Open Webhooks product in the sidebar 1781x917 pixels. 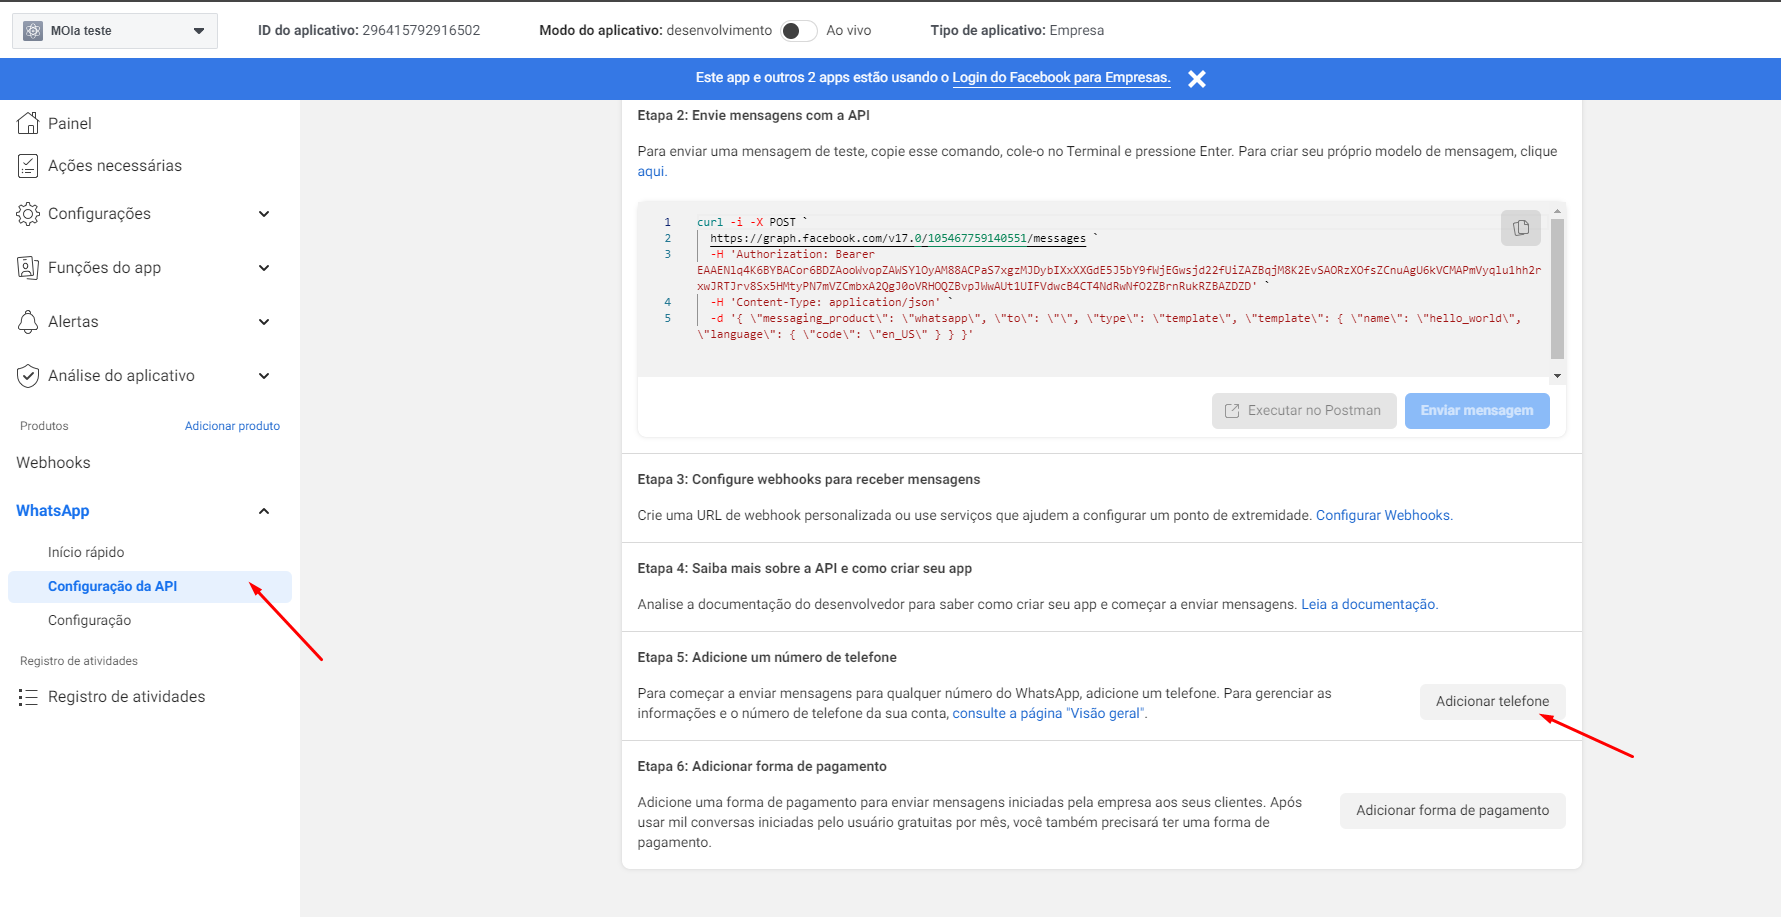[53, 463]
